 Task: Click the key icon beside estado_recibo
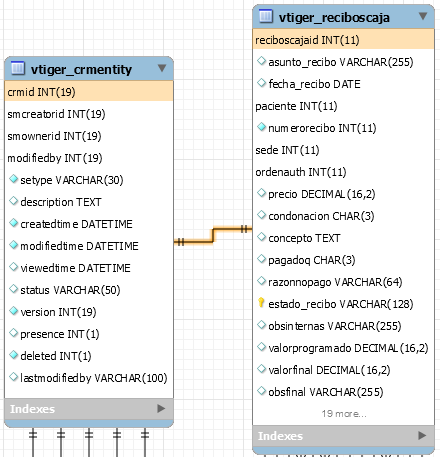coord(261,303)
